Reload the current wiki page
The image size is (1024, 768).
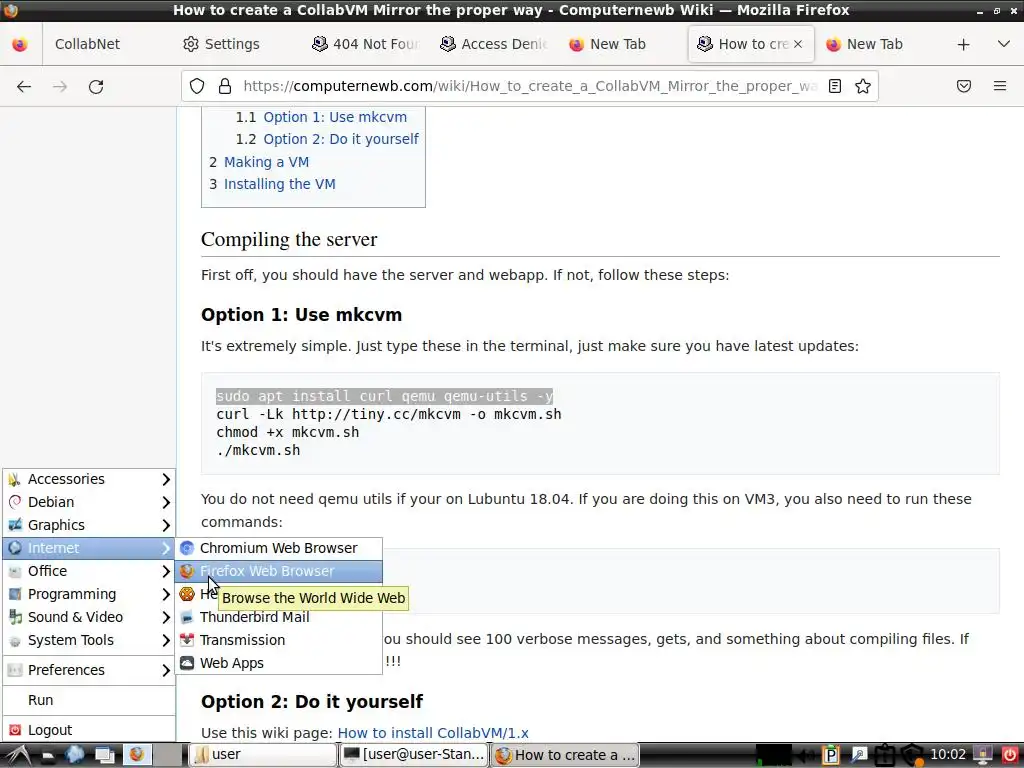click(96, 86)
